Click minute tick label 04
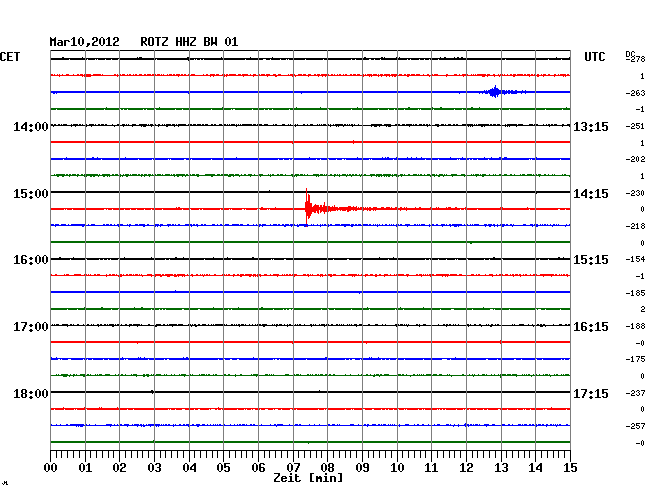650x494 pixels. 189,467
